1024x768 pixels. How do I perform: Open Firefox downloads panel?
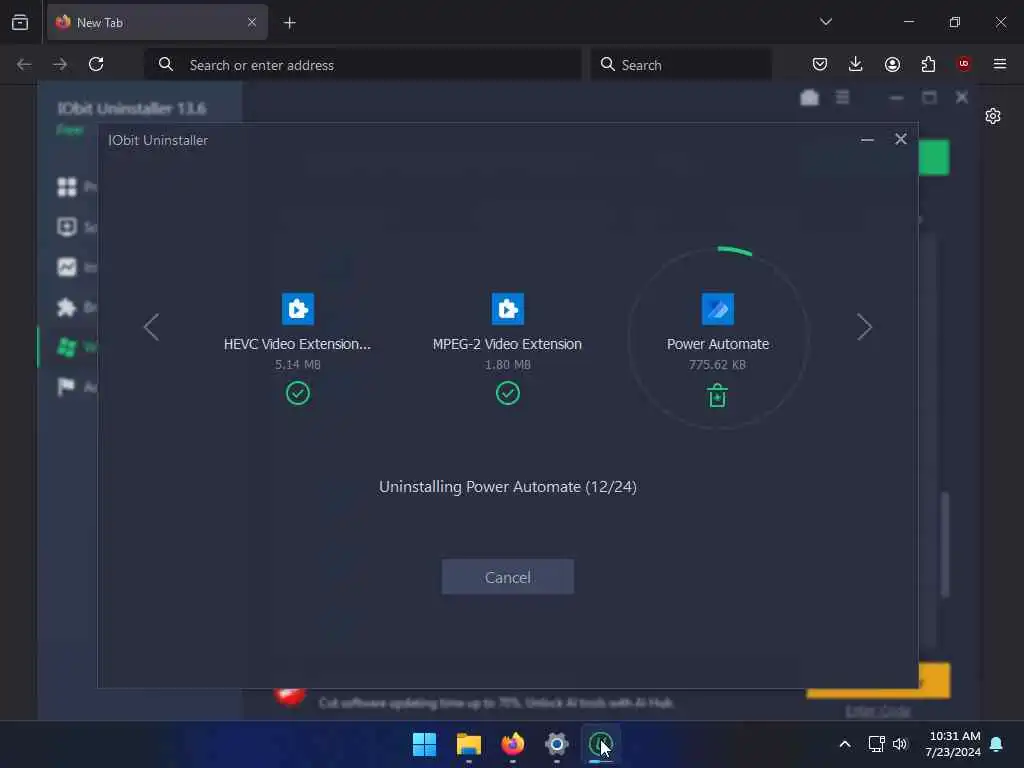[856, 64]
